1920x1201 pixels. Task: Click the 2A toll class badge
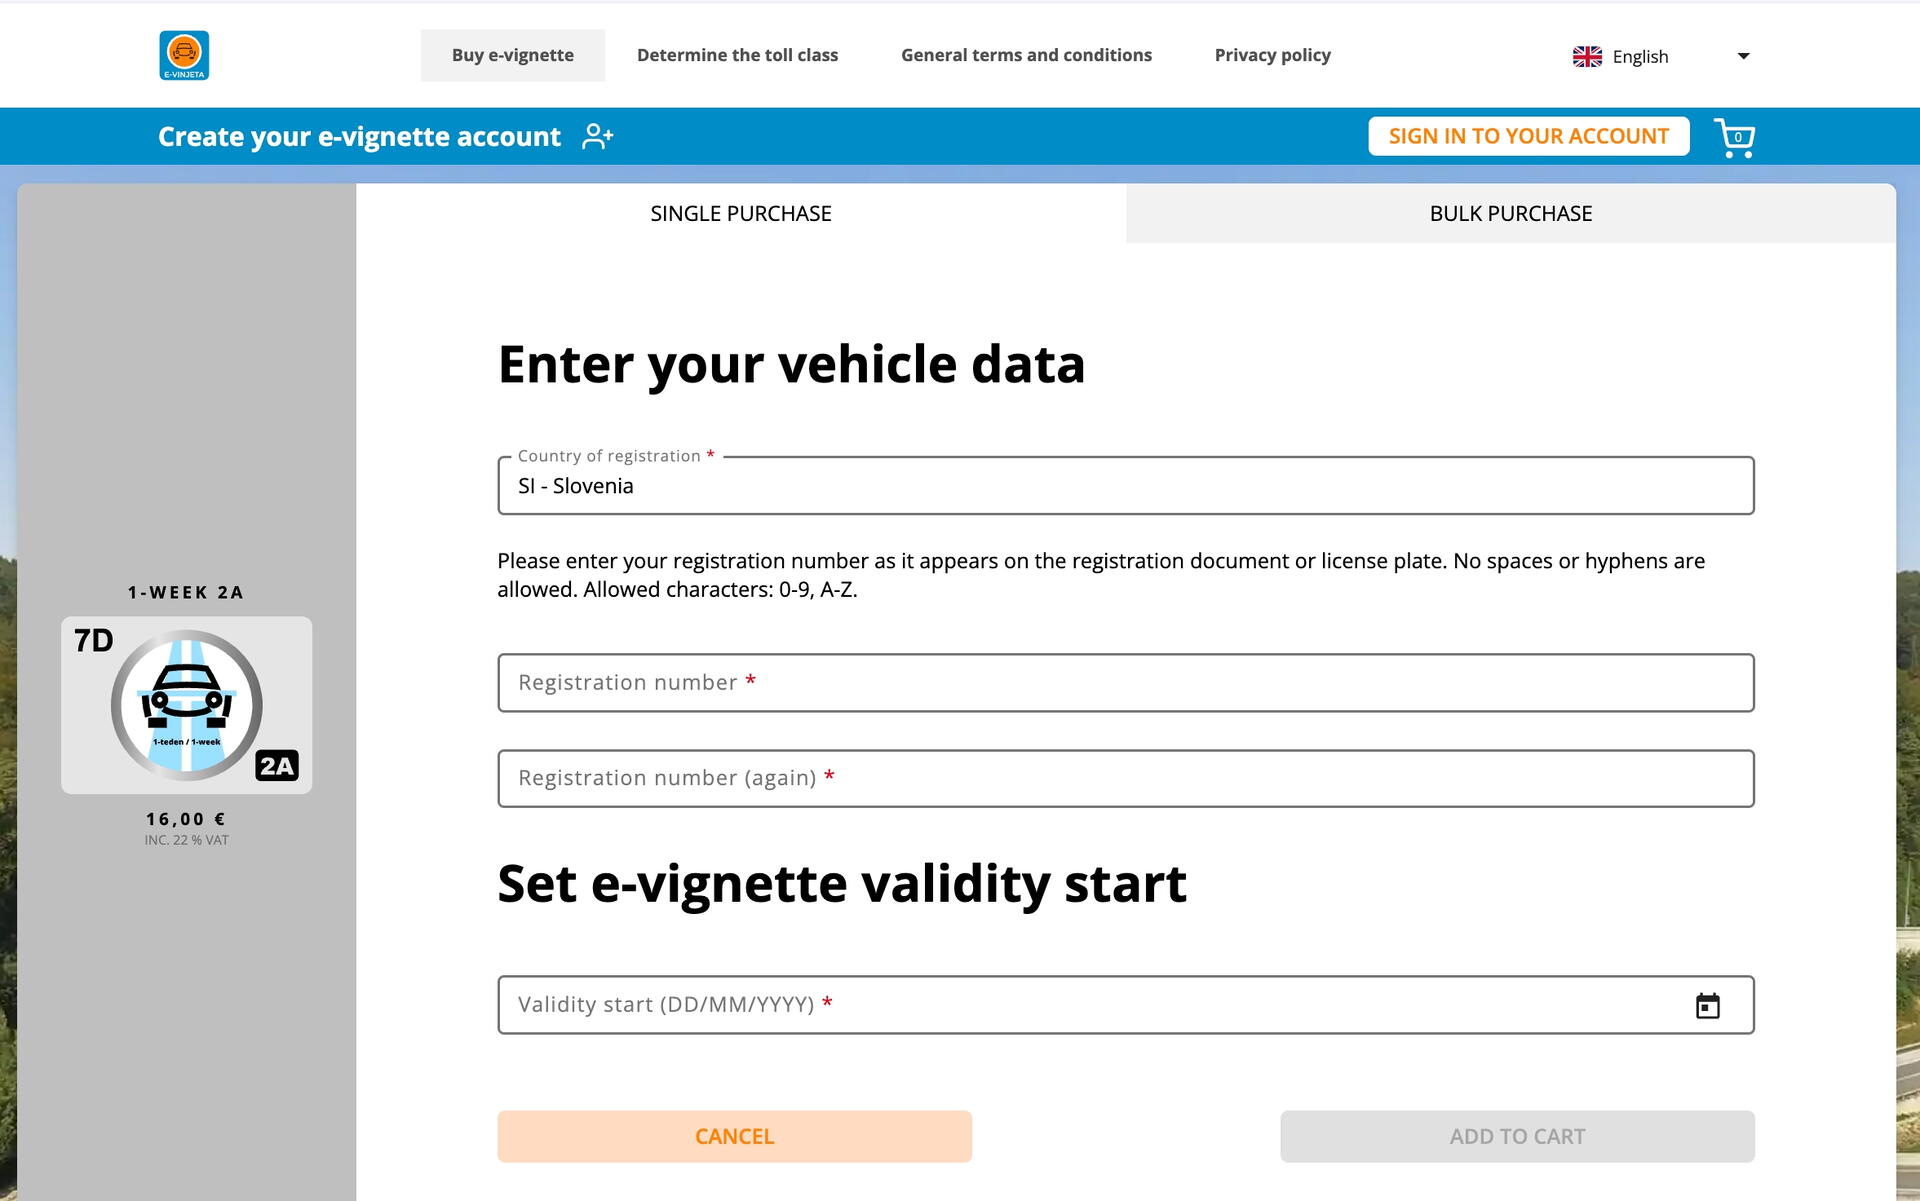(x=277, y=766)
